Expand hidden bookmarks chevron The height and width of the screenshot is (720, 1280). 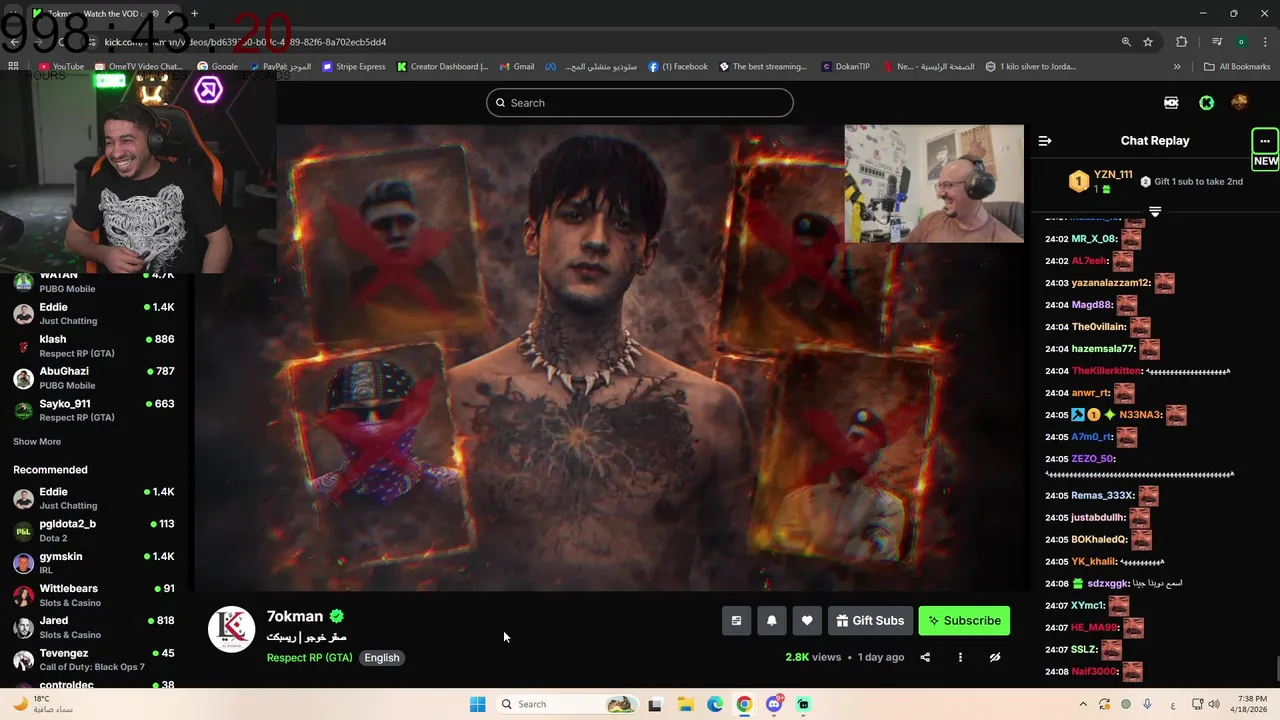pyautogui.click(x=1177, y=67)
